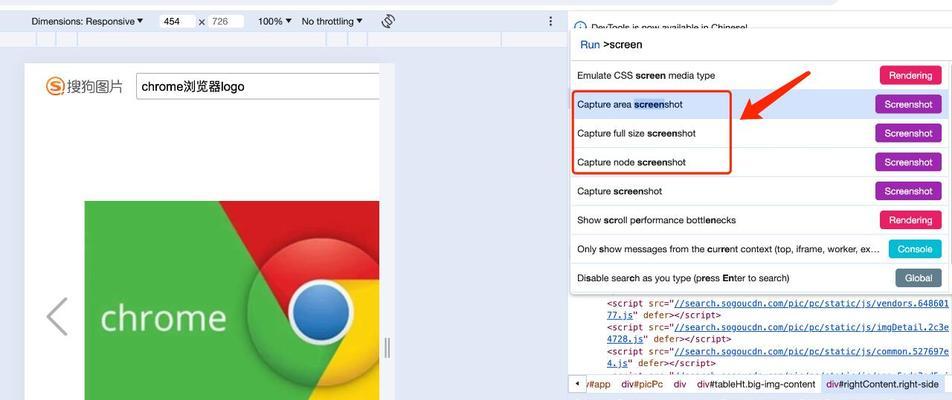The width and height of the screenshot is (952, 400).
Task: Click the Chrome logo image
Action: coord(232,300)
